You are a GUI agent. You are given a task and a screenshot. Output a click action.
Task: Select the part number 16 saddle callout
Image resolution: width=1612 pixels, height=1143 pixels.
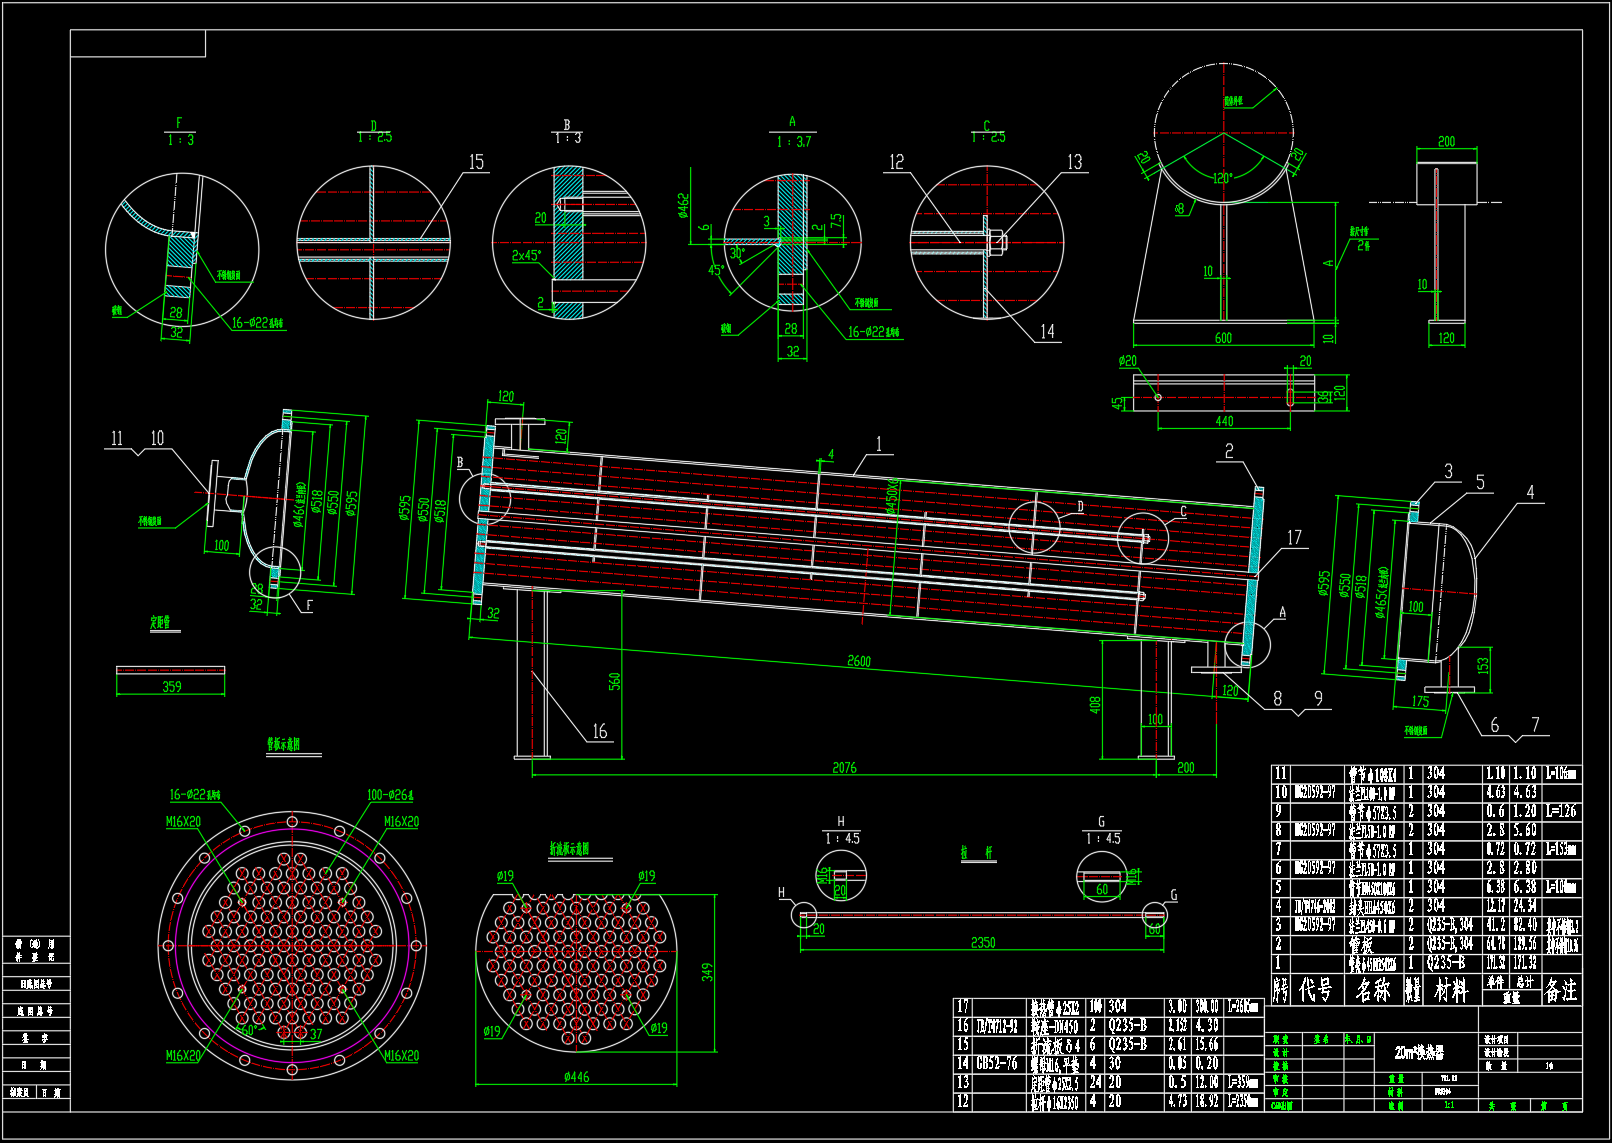[x=599, y=731]
